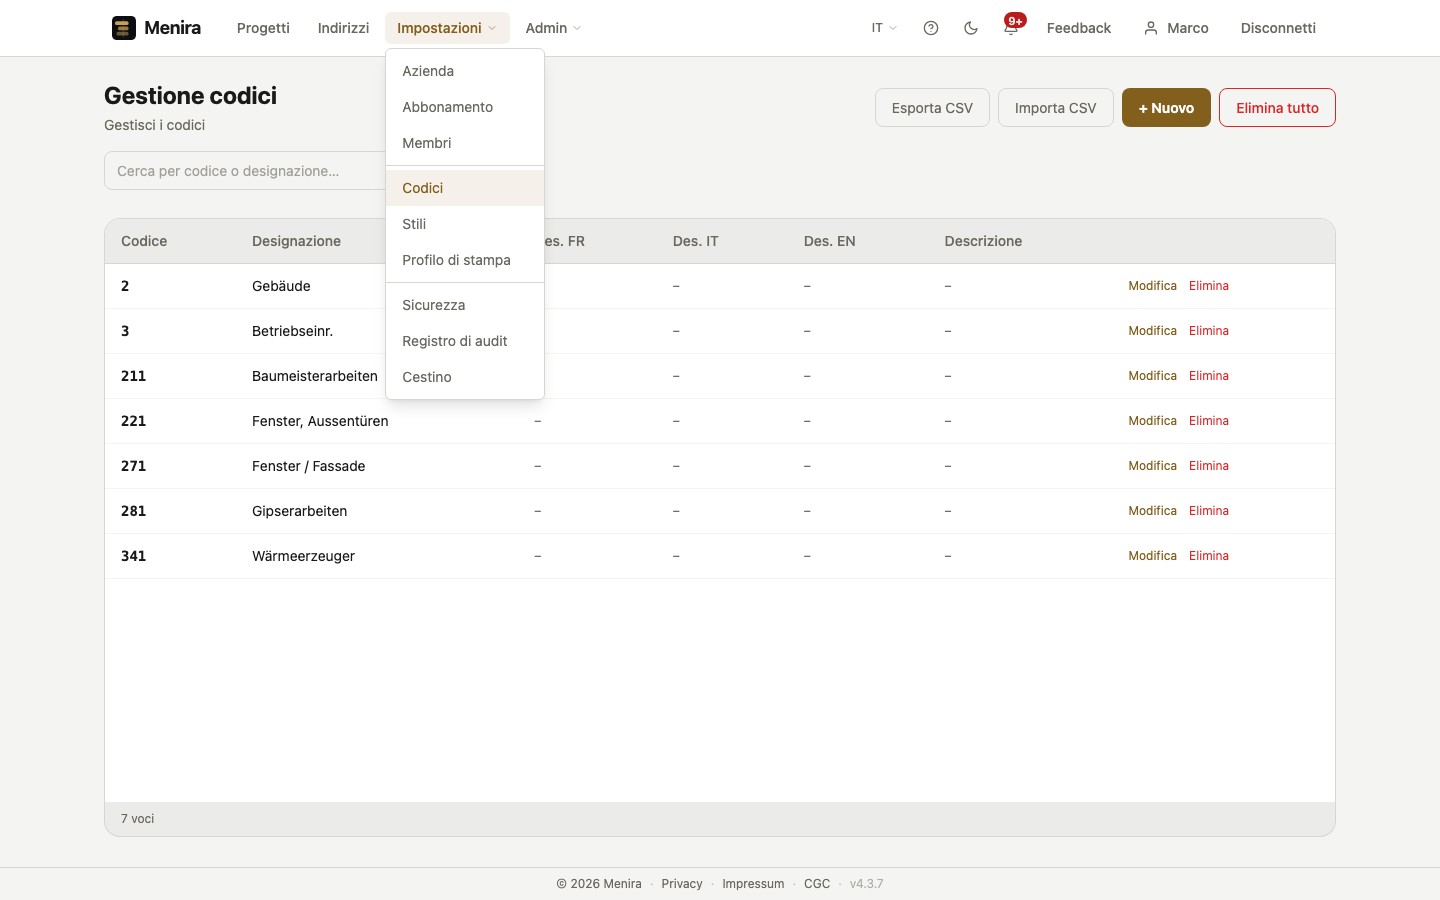Click Elimina for code 2 Gebäude
The width and height of the screenshot is (1440, 900).
(1208, 286)
